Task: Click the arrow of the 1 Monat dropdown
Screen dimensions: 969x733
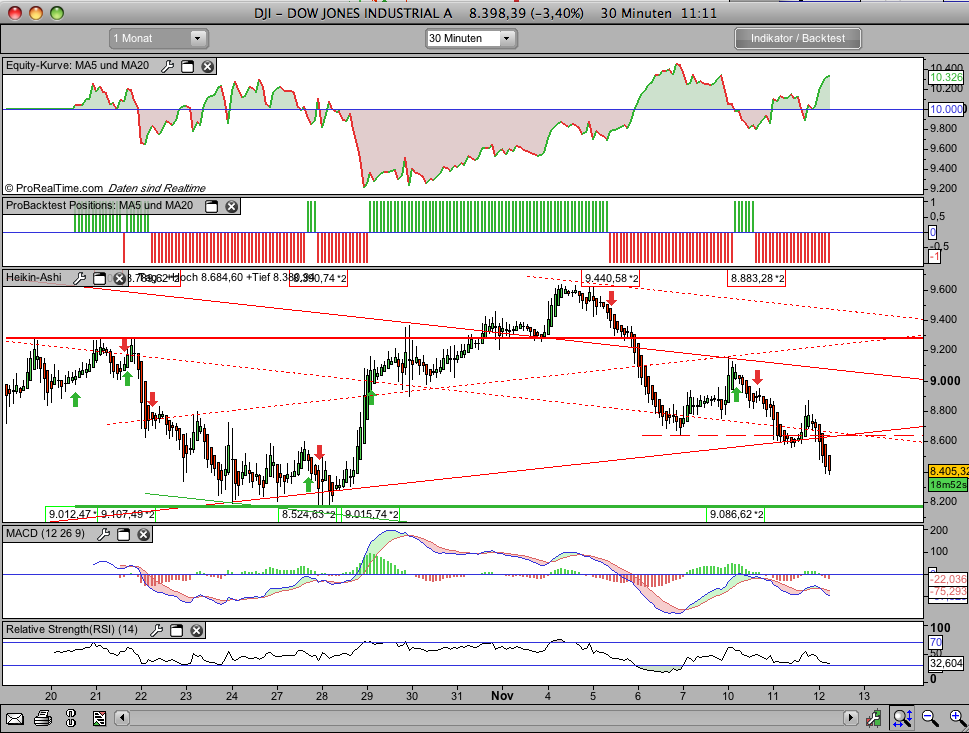Action: [x=198, y=38]
